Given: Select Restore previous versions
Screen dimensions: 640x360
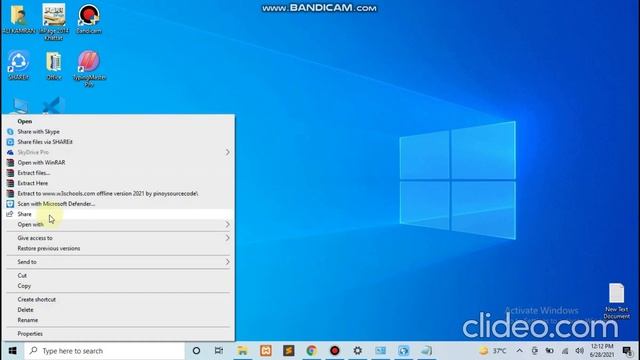Looking at the screenshot, I should 118,248.
